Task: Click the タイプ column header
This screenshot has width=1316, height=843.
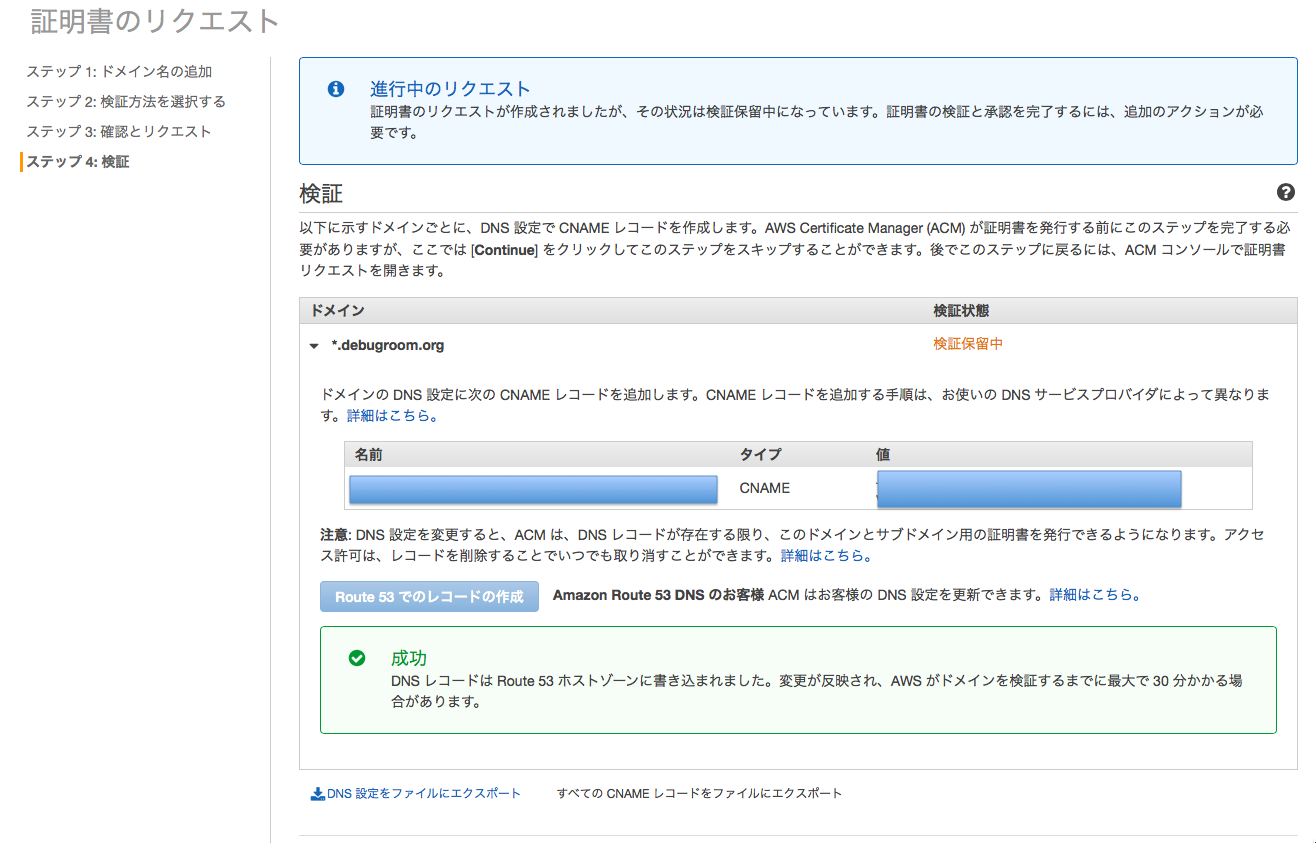Action: (x=760, y=455)
